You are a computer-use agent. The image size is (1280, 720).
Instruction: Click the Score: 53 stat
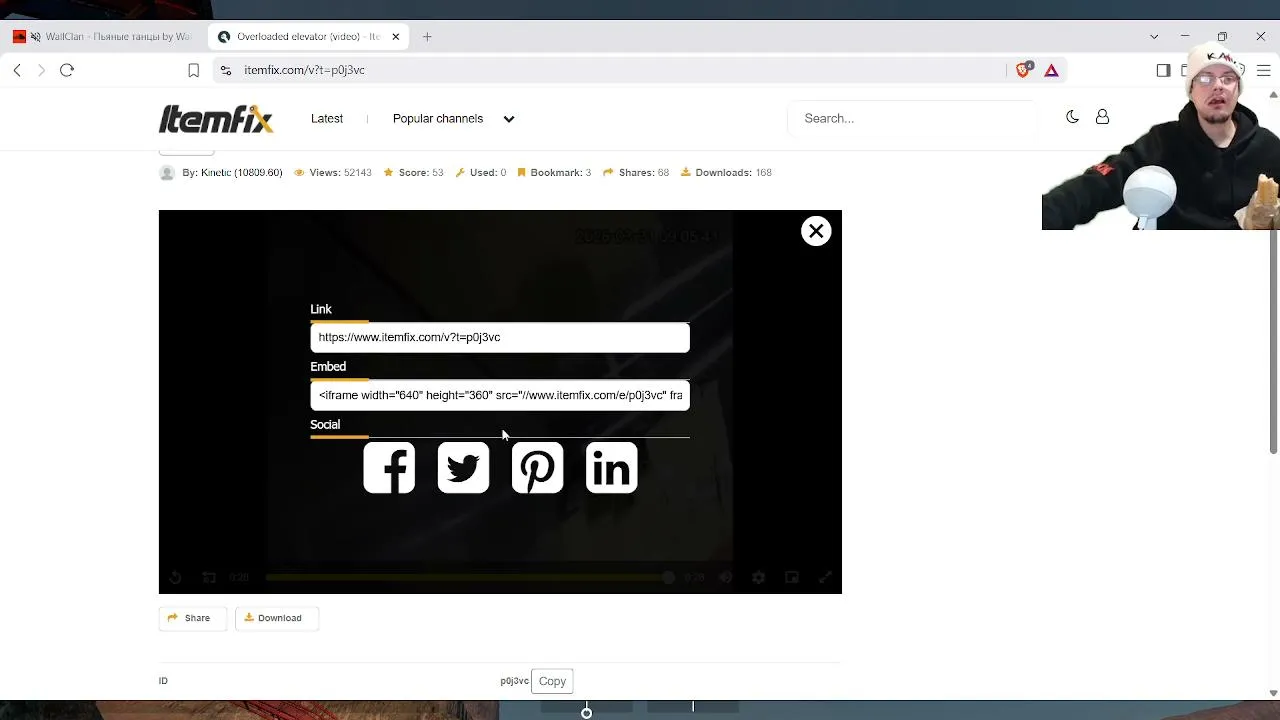click(x=413, y=172)
